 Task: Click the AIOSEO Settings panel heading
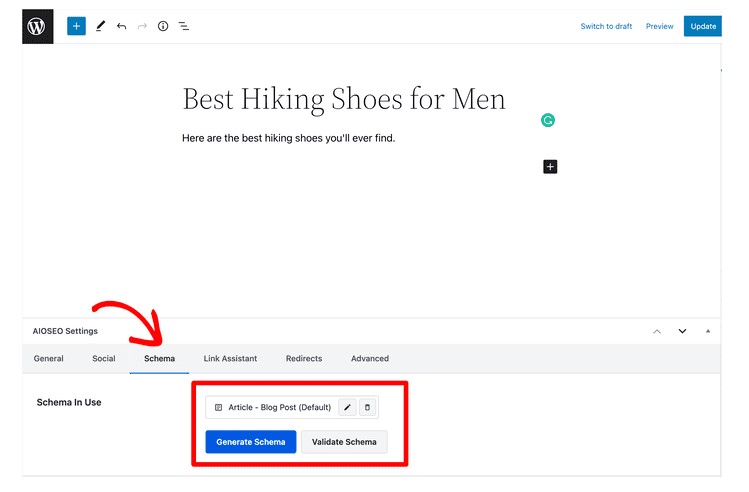tap(65, 331)
